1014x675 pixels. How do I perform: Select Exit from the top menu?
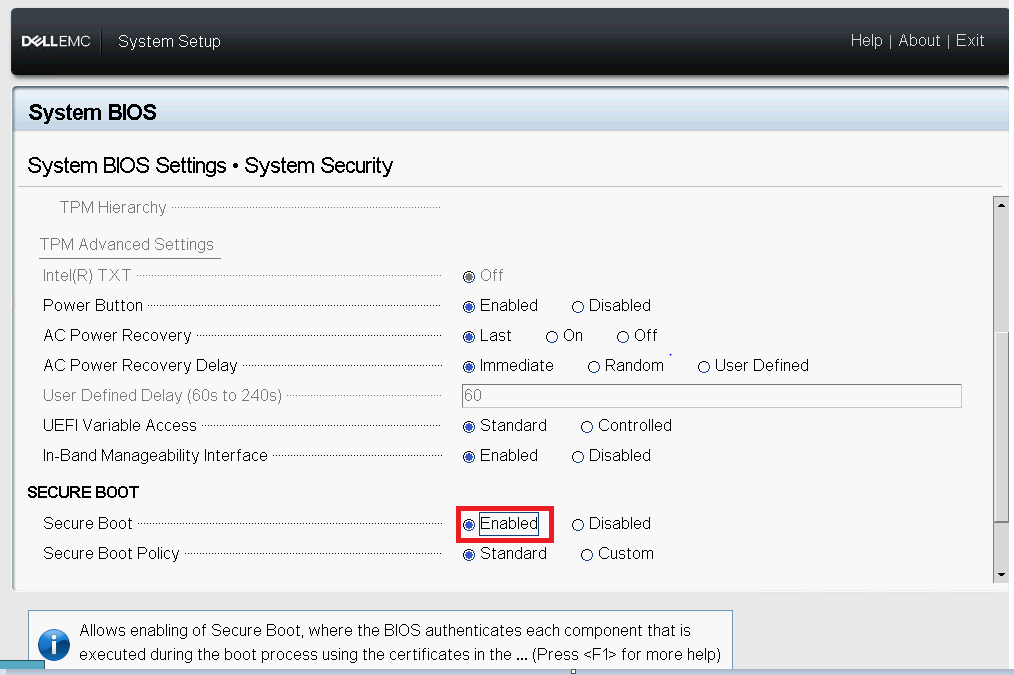[969, 40]
